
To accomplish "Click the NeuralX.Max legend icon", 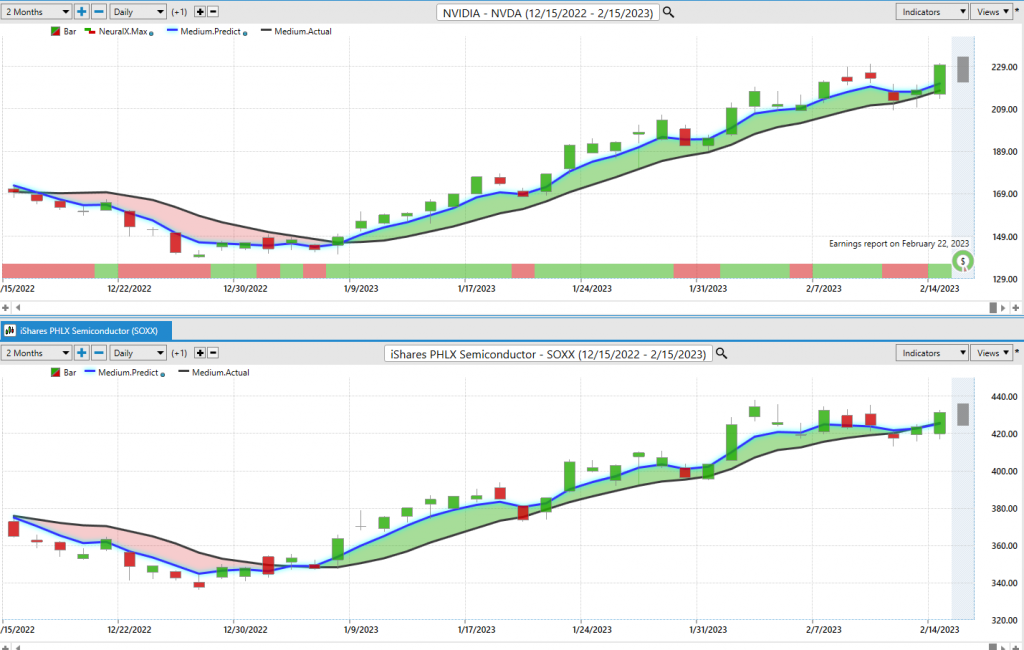I will pyautogui.click(x=89, y=31).
